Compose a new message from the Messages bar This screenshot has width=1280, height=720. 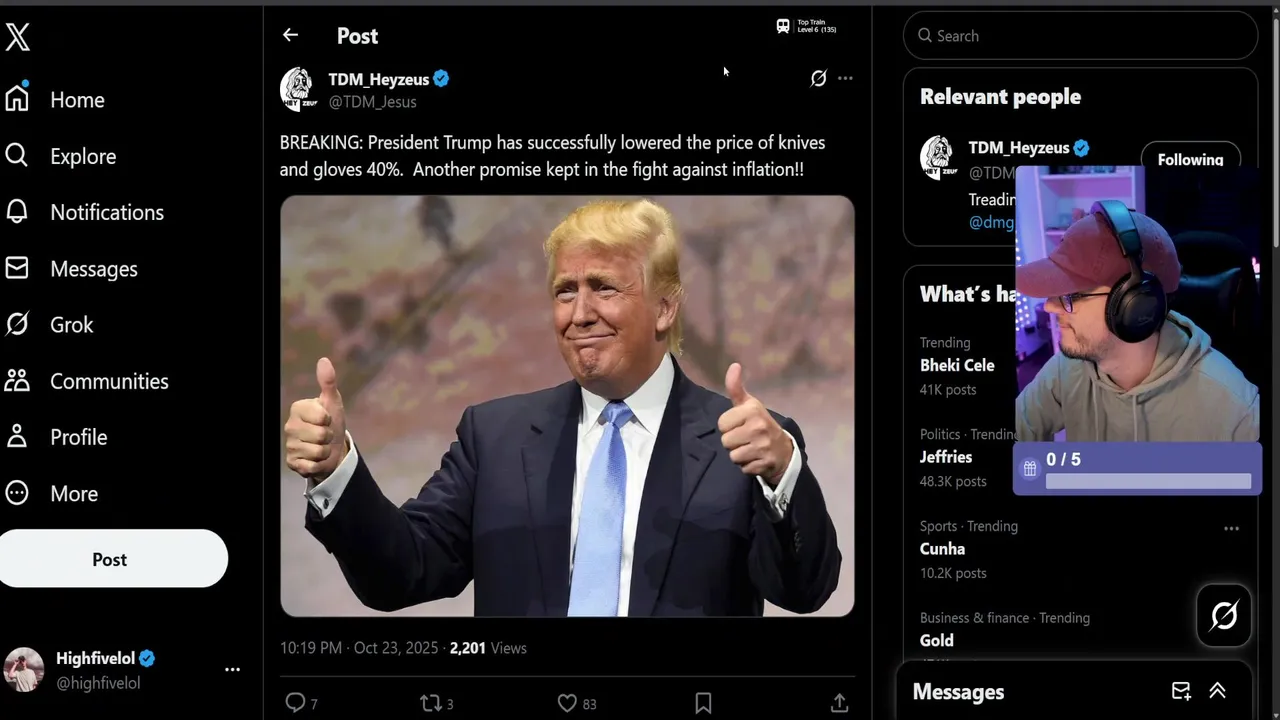point(1181,691)
